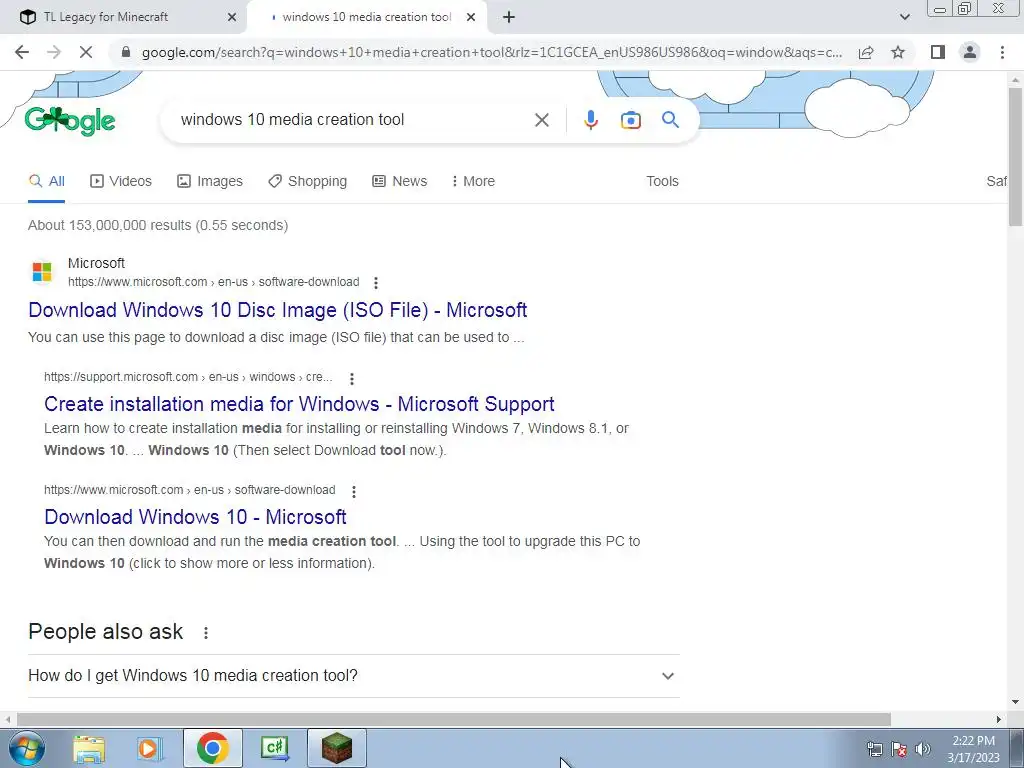Open the More search filters menu
Screen dimensions: 1024x768
pyautogui.click(x=473, y=182)
